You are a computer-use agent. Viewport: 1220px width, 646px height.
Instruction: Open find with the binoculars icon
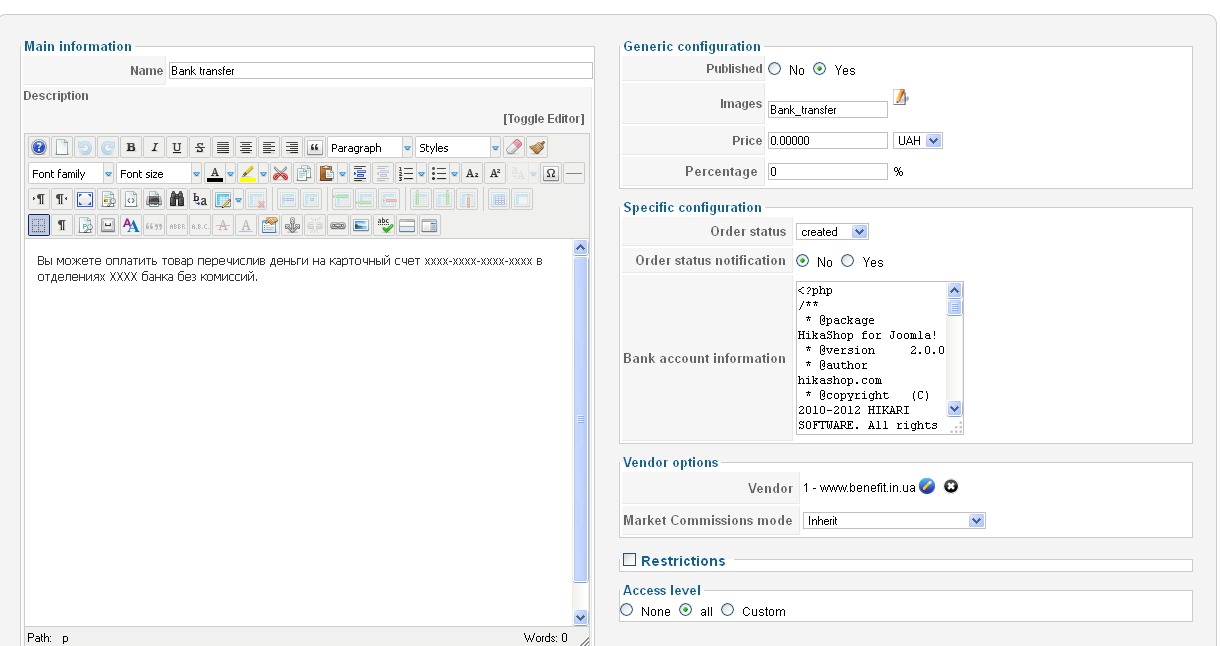coord(176,200)
